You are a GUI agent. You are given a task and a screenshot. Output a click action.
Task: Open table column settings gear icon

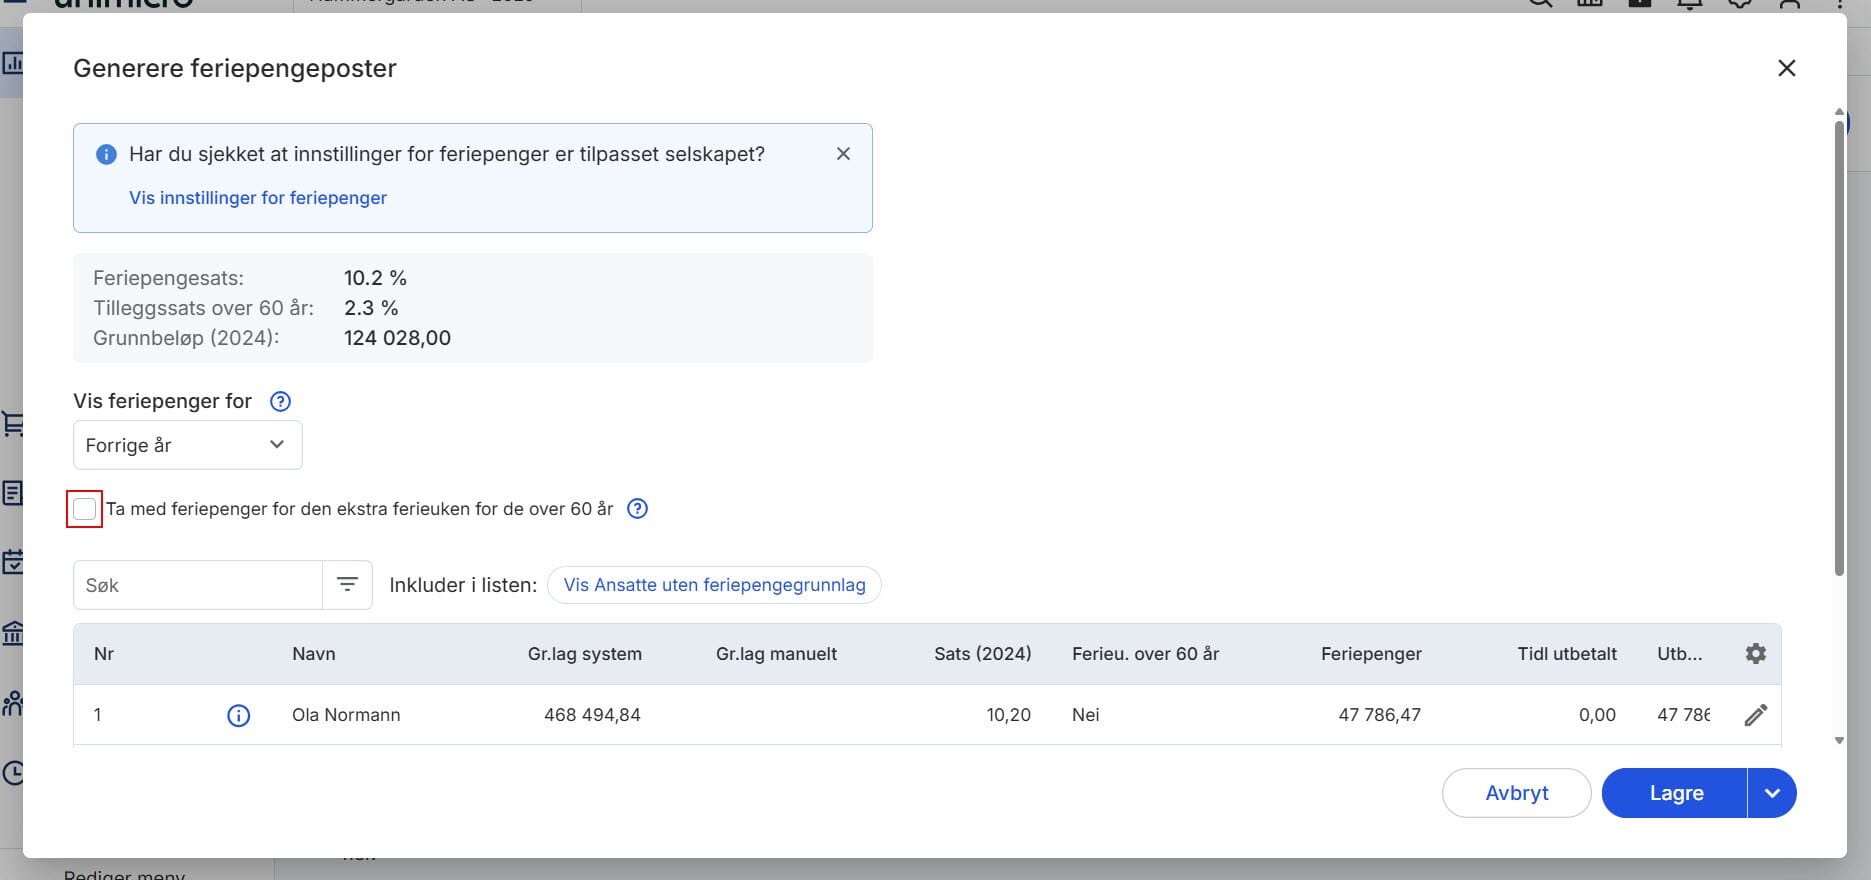1755,654
